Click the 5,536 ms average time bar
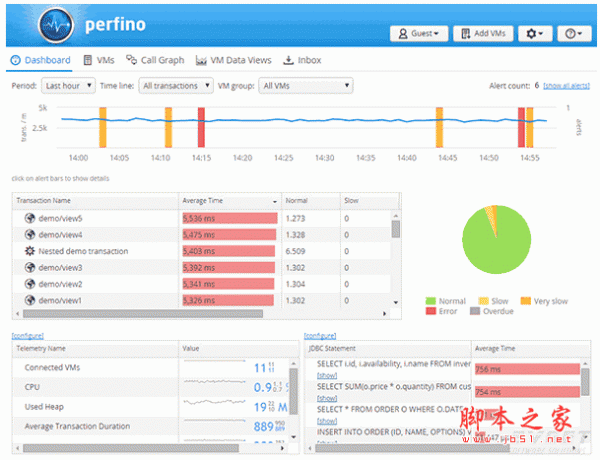The width and height of the screenshot is (600, 460). [x=230, y=218]
